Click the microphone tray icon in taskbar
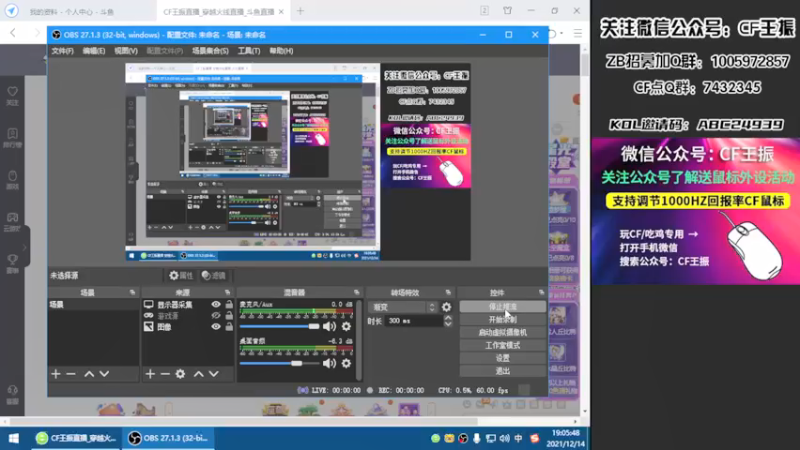 (477, 438)
